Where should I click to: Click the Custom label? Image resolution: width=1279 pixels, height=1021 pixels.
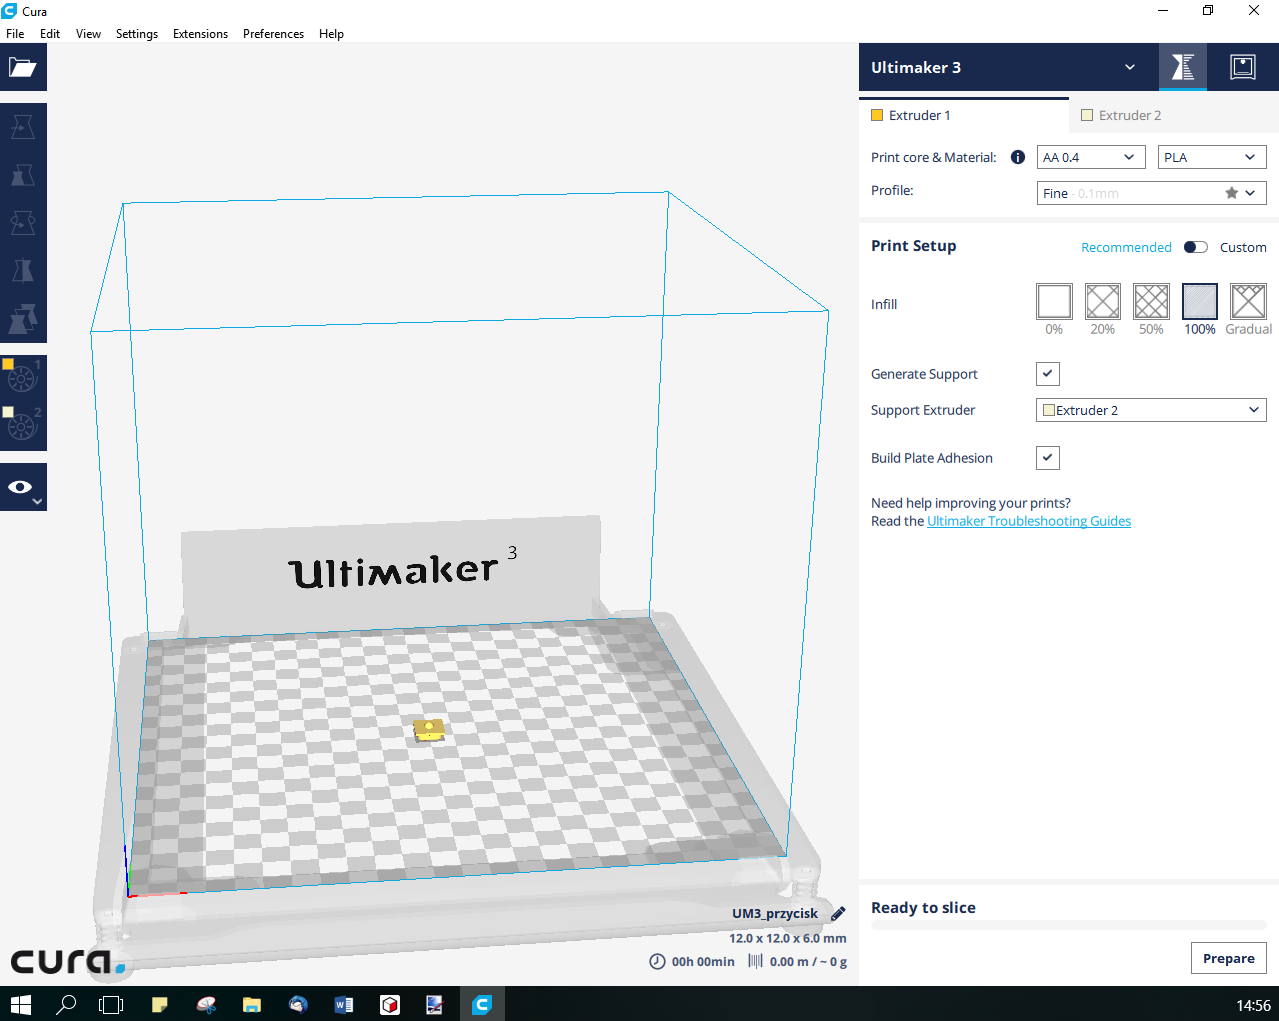[1243, 247]
